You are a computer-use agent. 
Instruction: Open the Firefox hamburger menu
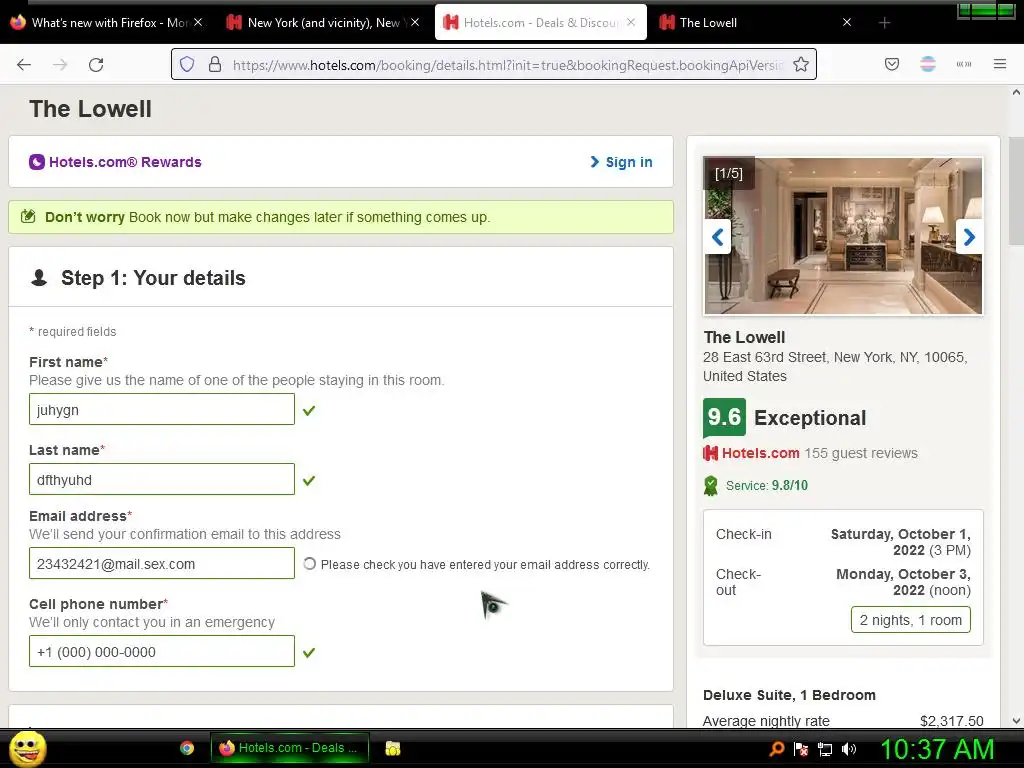[999, 64]
